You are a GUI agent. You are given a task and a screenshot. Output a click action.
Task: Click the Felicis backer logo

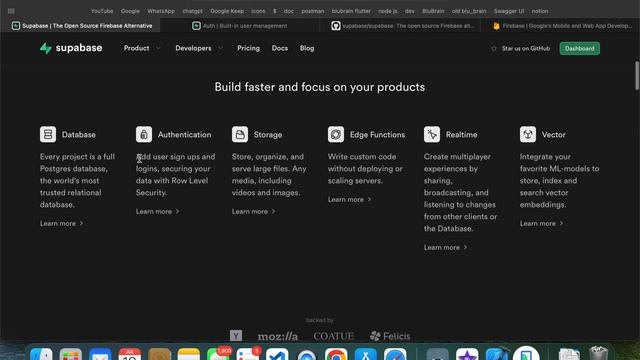(x=390, y=336)
